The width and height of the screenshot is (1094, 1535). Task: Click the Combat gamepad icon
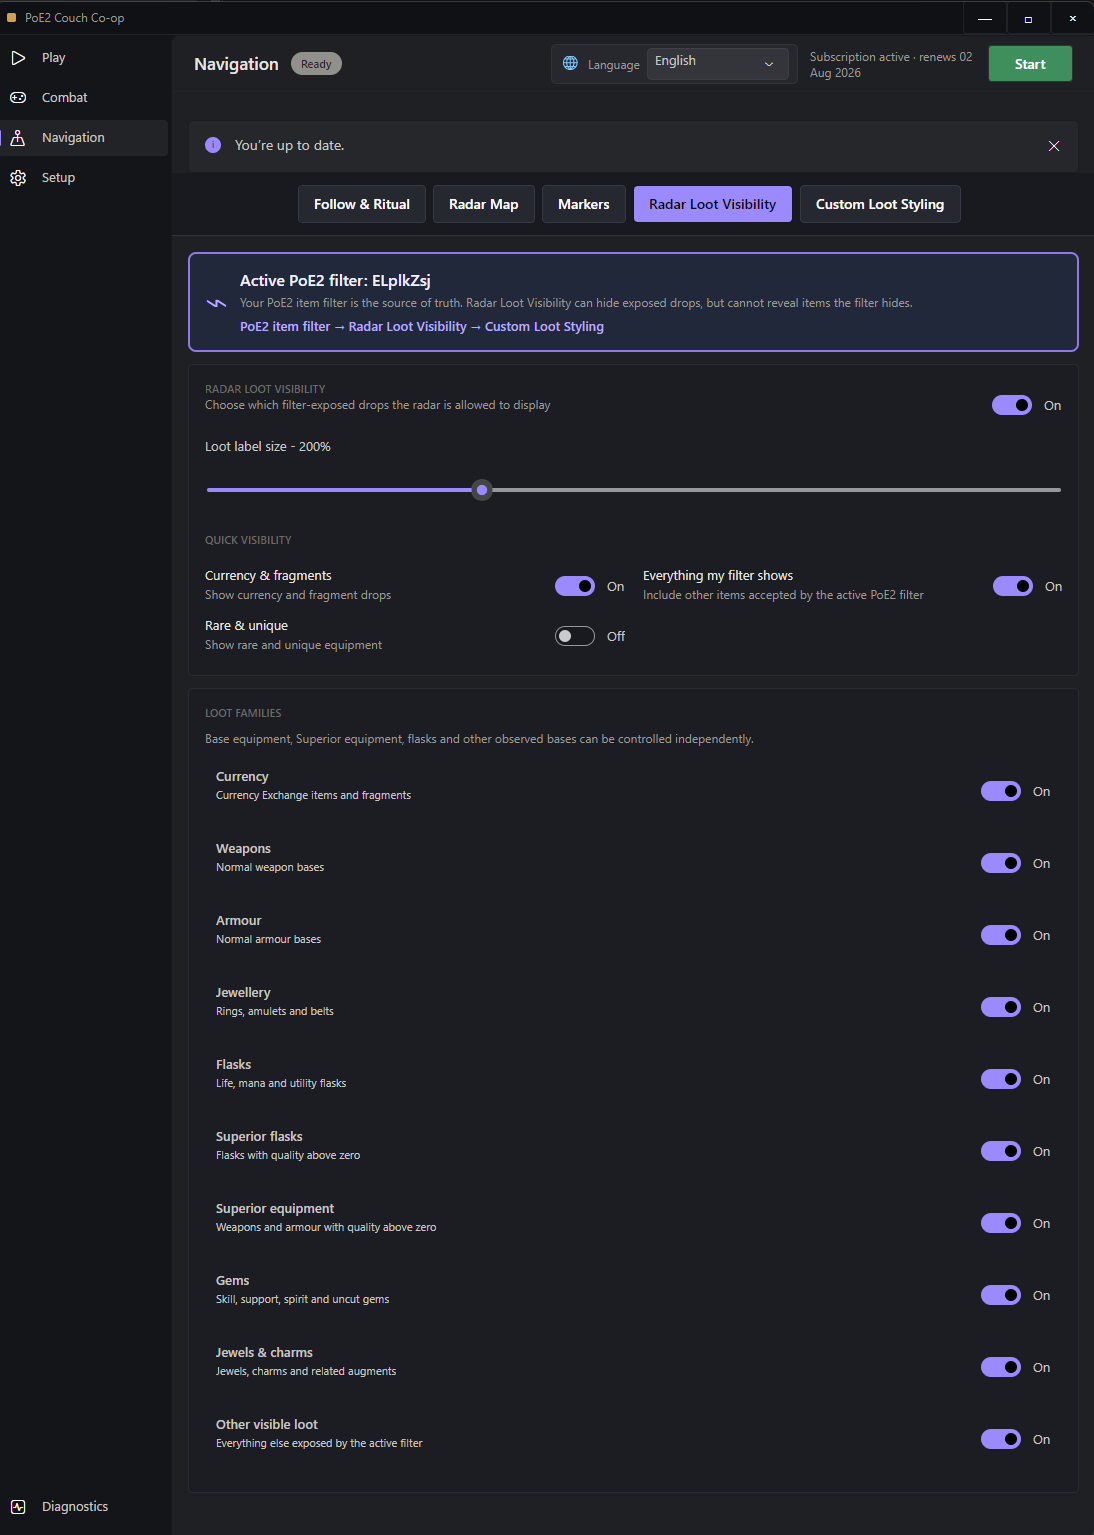(x=18, y=98)
